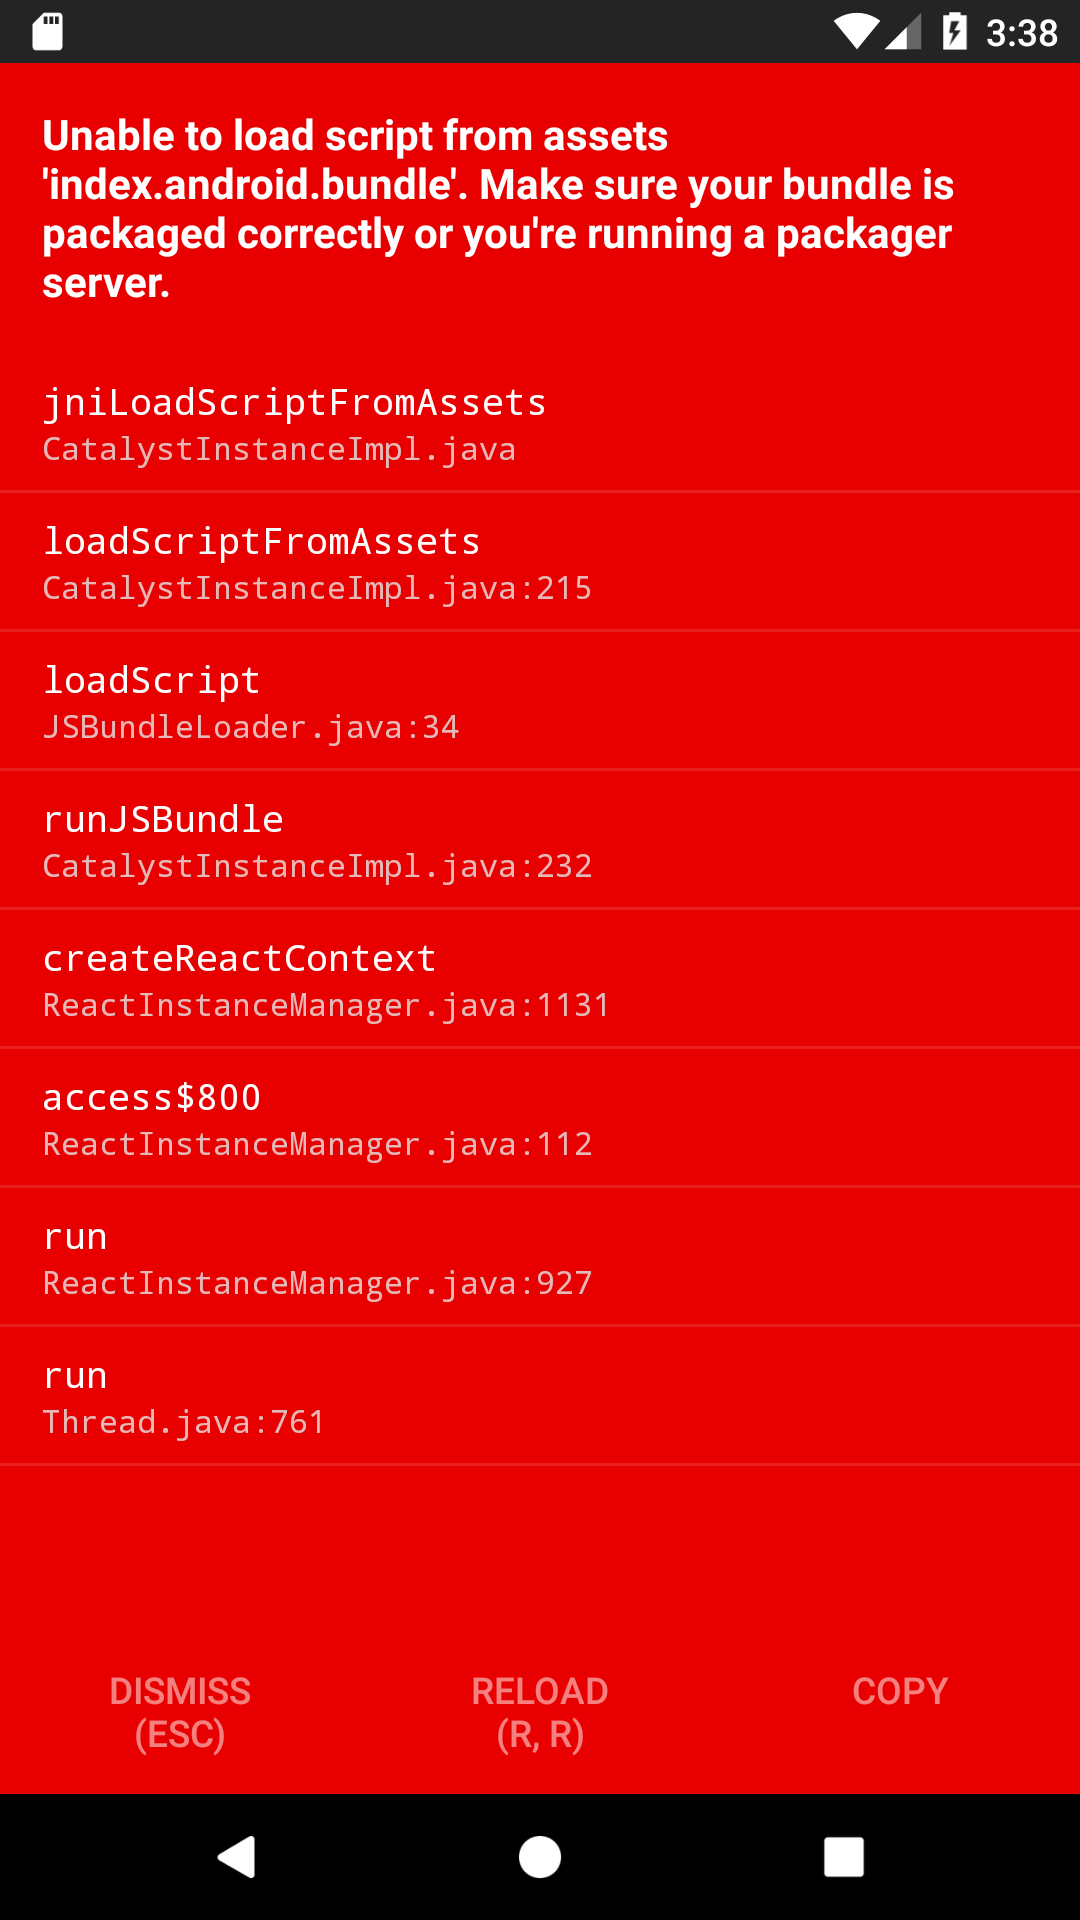
Task: Tap the Android recent apps square icon
Action: pyautogui.click(x=843, y=1857)
